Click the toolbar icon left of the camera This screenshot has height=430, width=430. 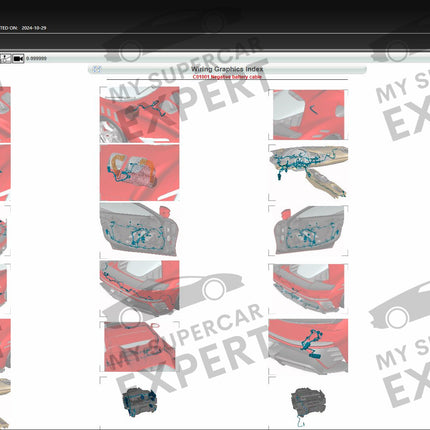click(6, 59)
